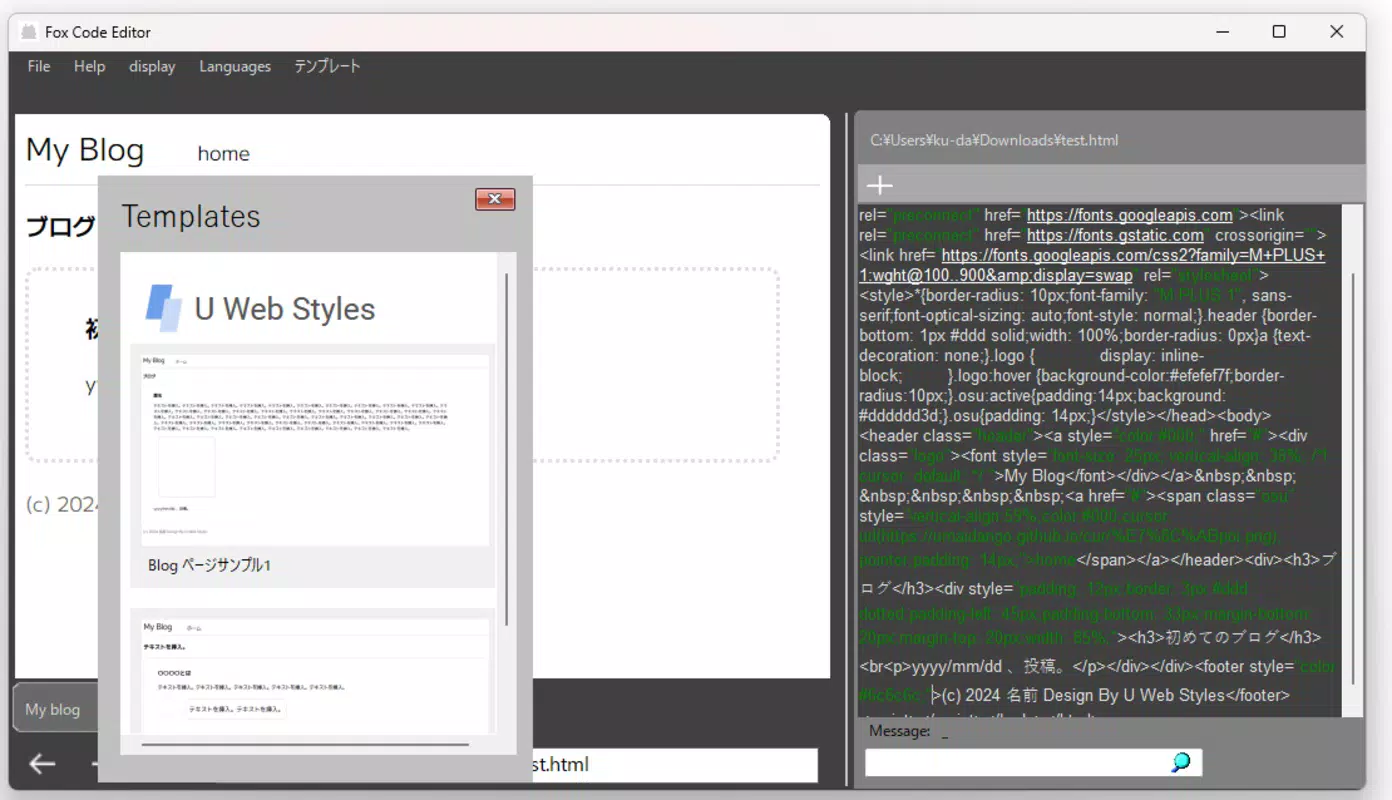Click the Blog ページサンプル1 caption
The image size is (1392, 800).
coord(209,565)
